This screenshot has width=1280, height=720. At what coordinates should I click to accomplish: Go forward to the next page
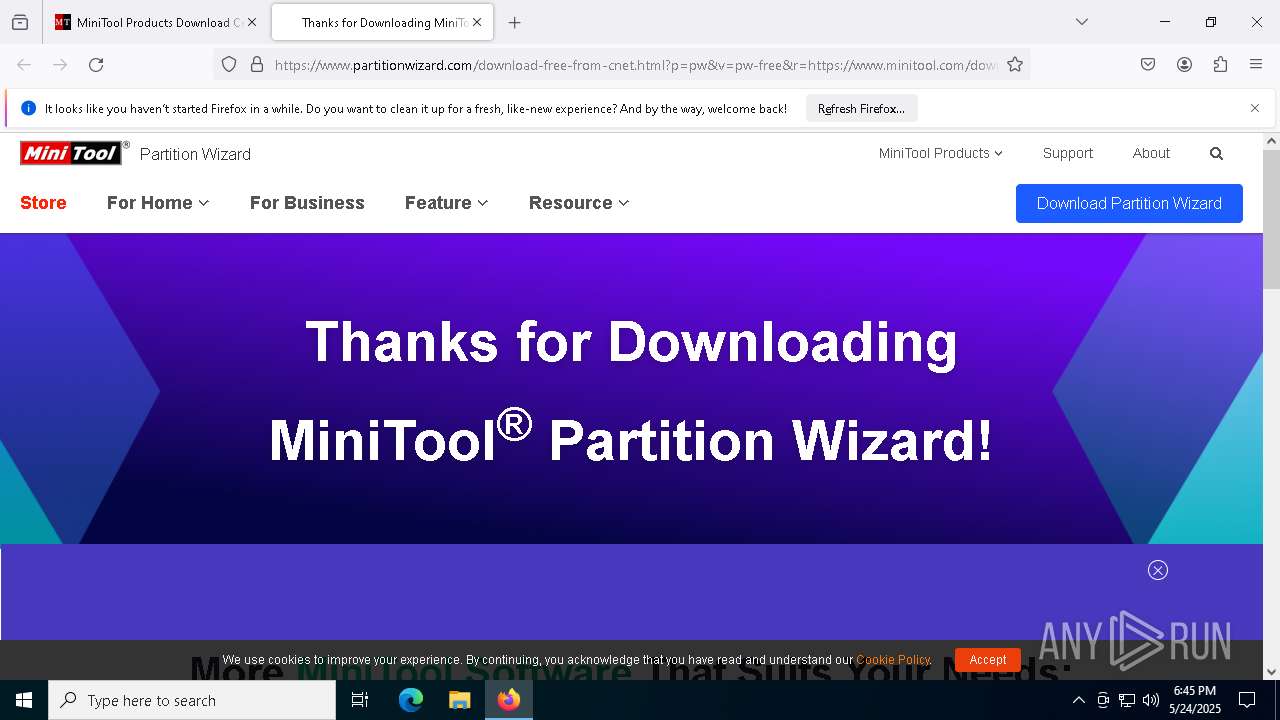(60, 65)
